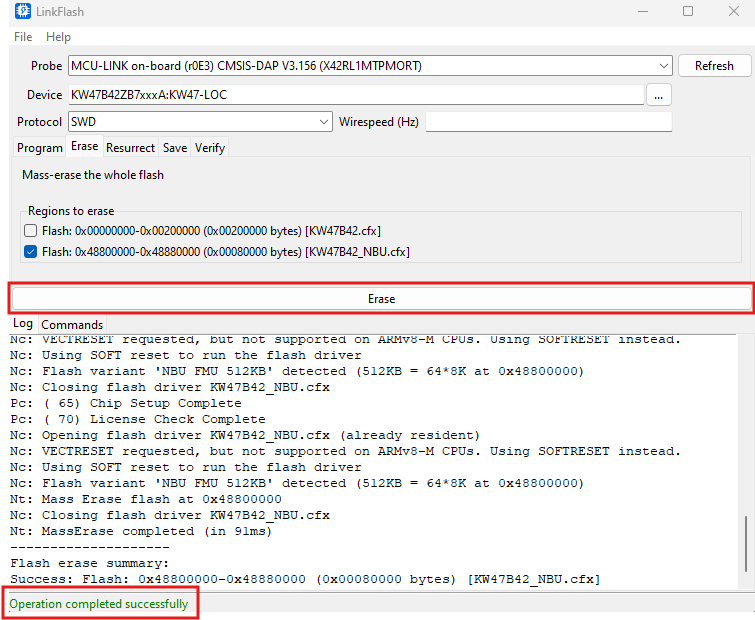Select the Erase tab
755x620 pixels.
click(85, 147)
